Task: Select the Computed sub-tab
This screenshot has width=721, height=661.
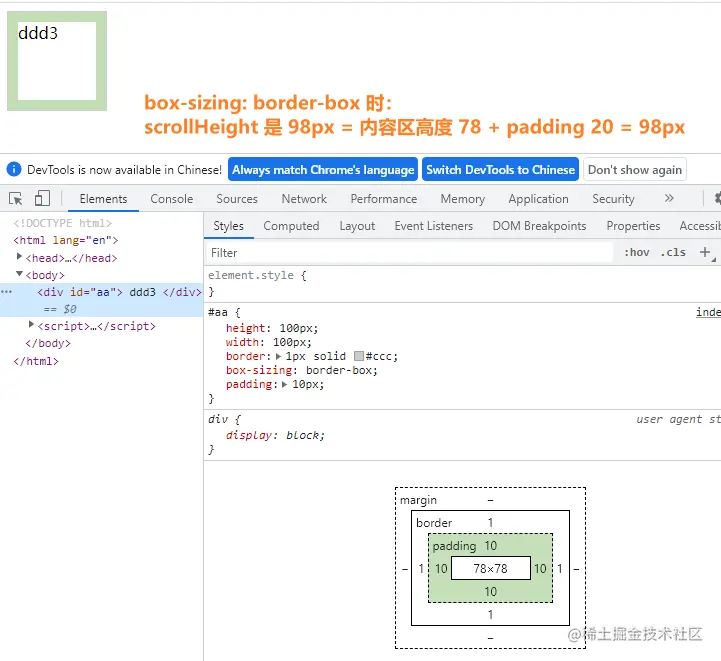Action: tap(291, 226)
